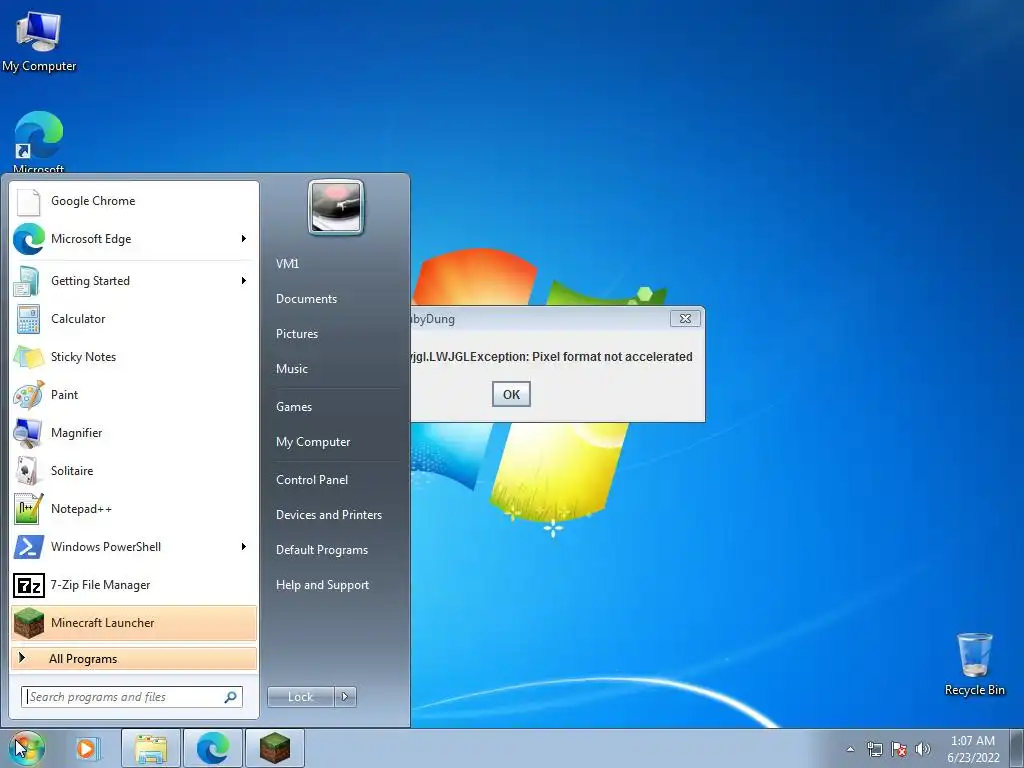Open Control Panel
This screenshot has height=768, width=1024.
[312, 480]
